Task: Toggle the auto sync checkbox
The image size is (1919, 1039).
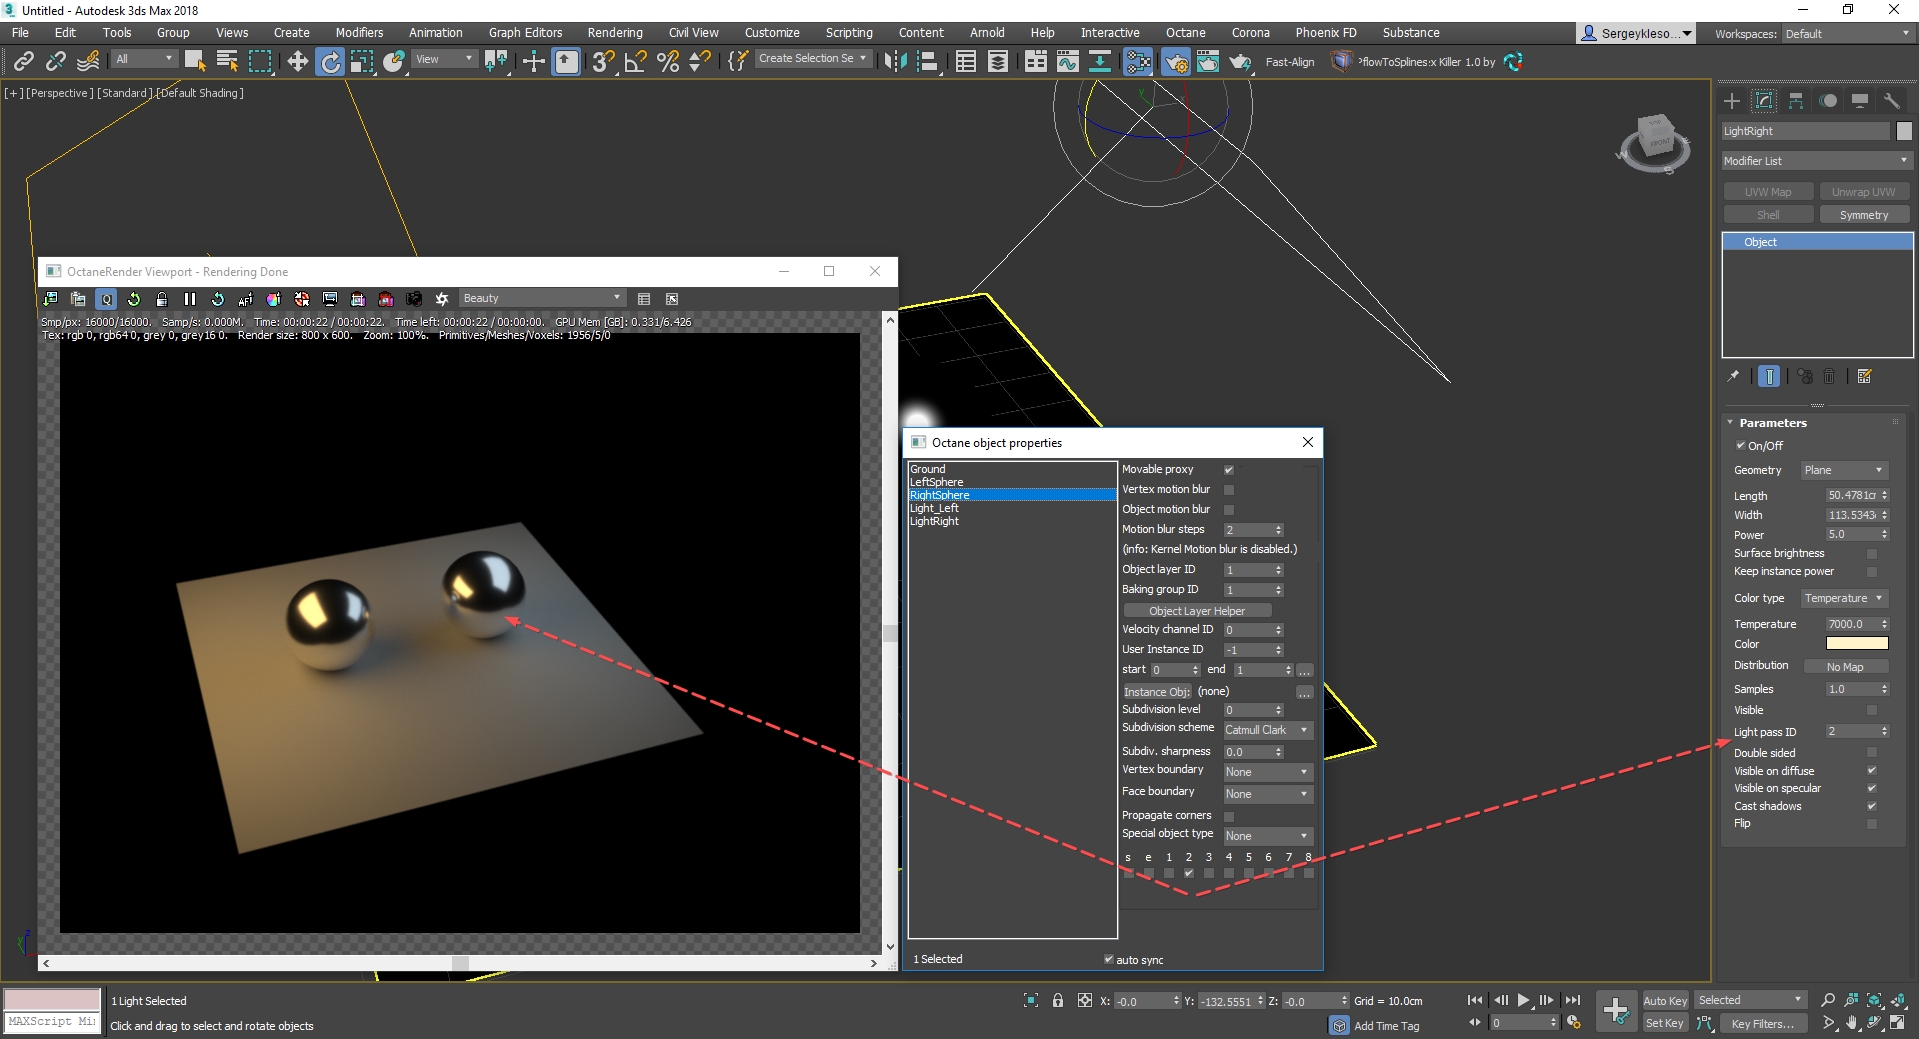Action: click(x=1108, y=959)
